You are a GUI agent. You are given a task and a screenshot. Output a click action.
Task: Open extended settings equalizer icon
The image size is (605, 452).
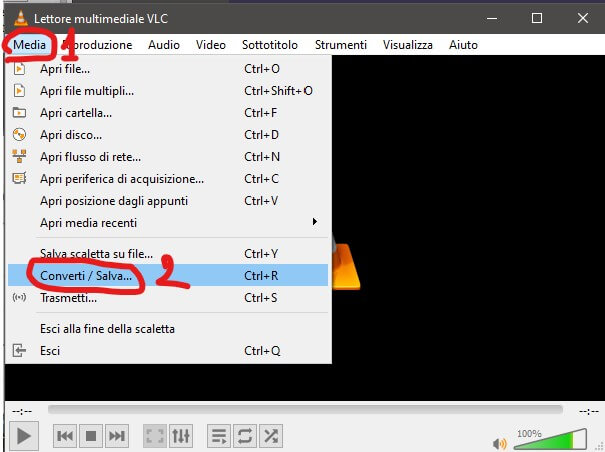(x=181, y=436)
